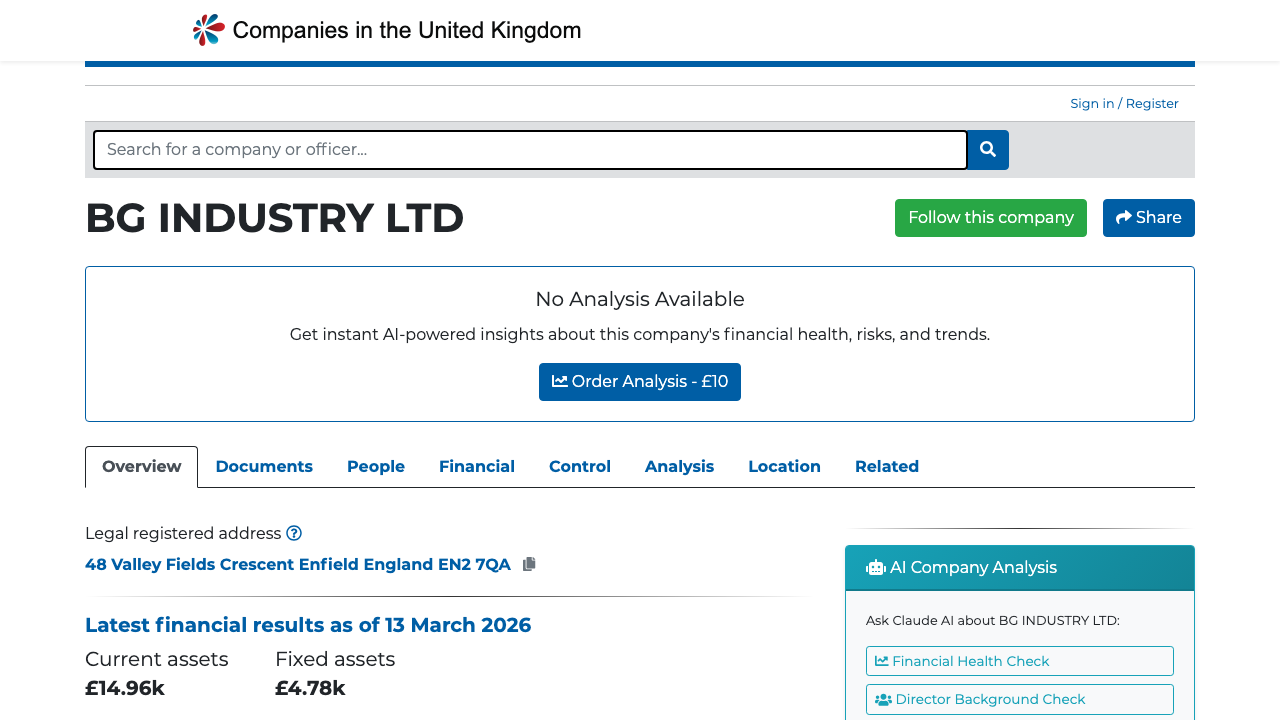Click the people icon on Director Background Check
This screenshot has width=1280, height=720.
point(882,699)
